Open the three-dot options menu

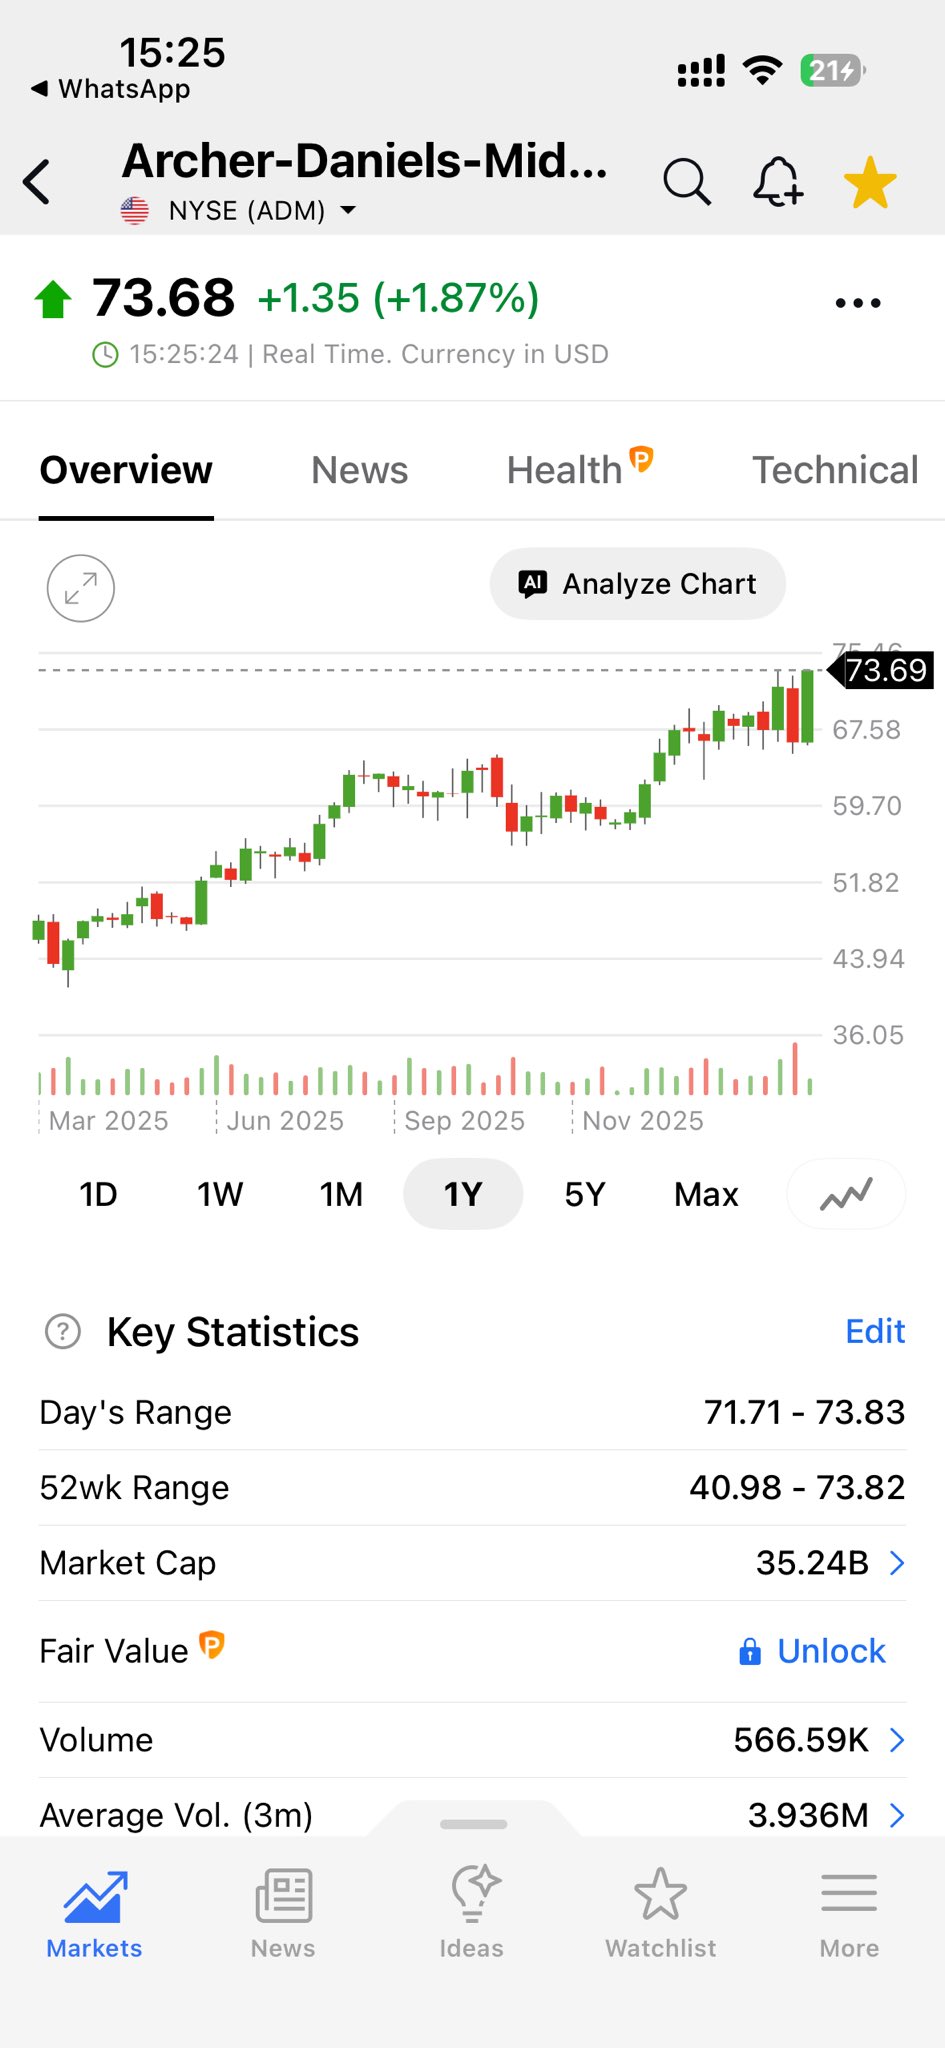pos(858,303)
